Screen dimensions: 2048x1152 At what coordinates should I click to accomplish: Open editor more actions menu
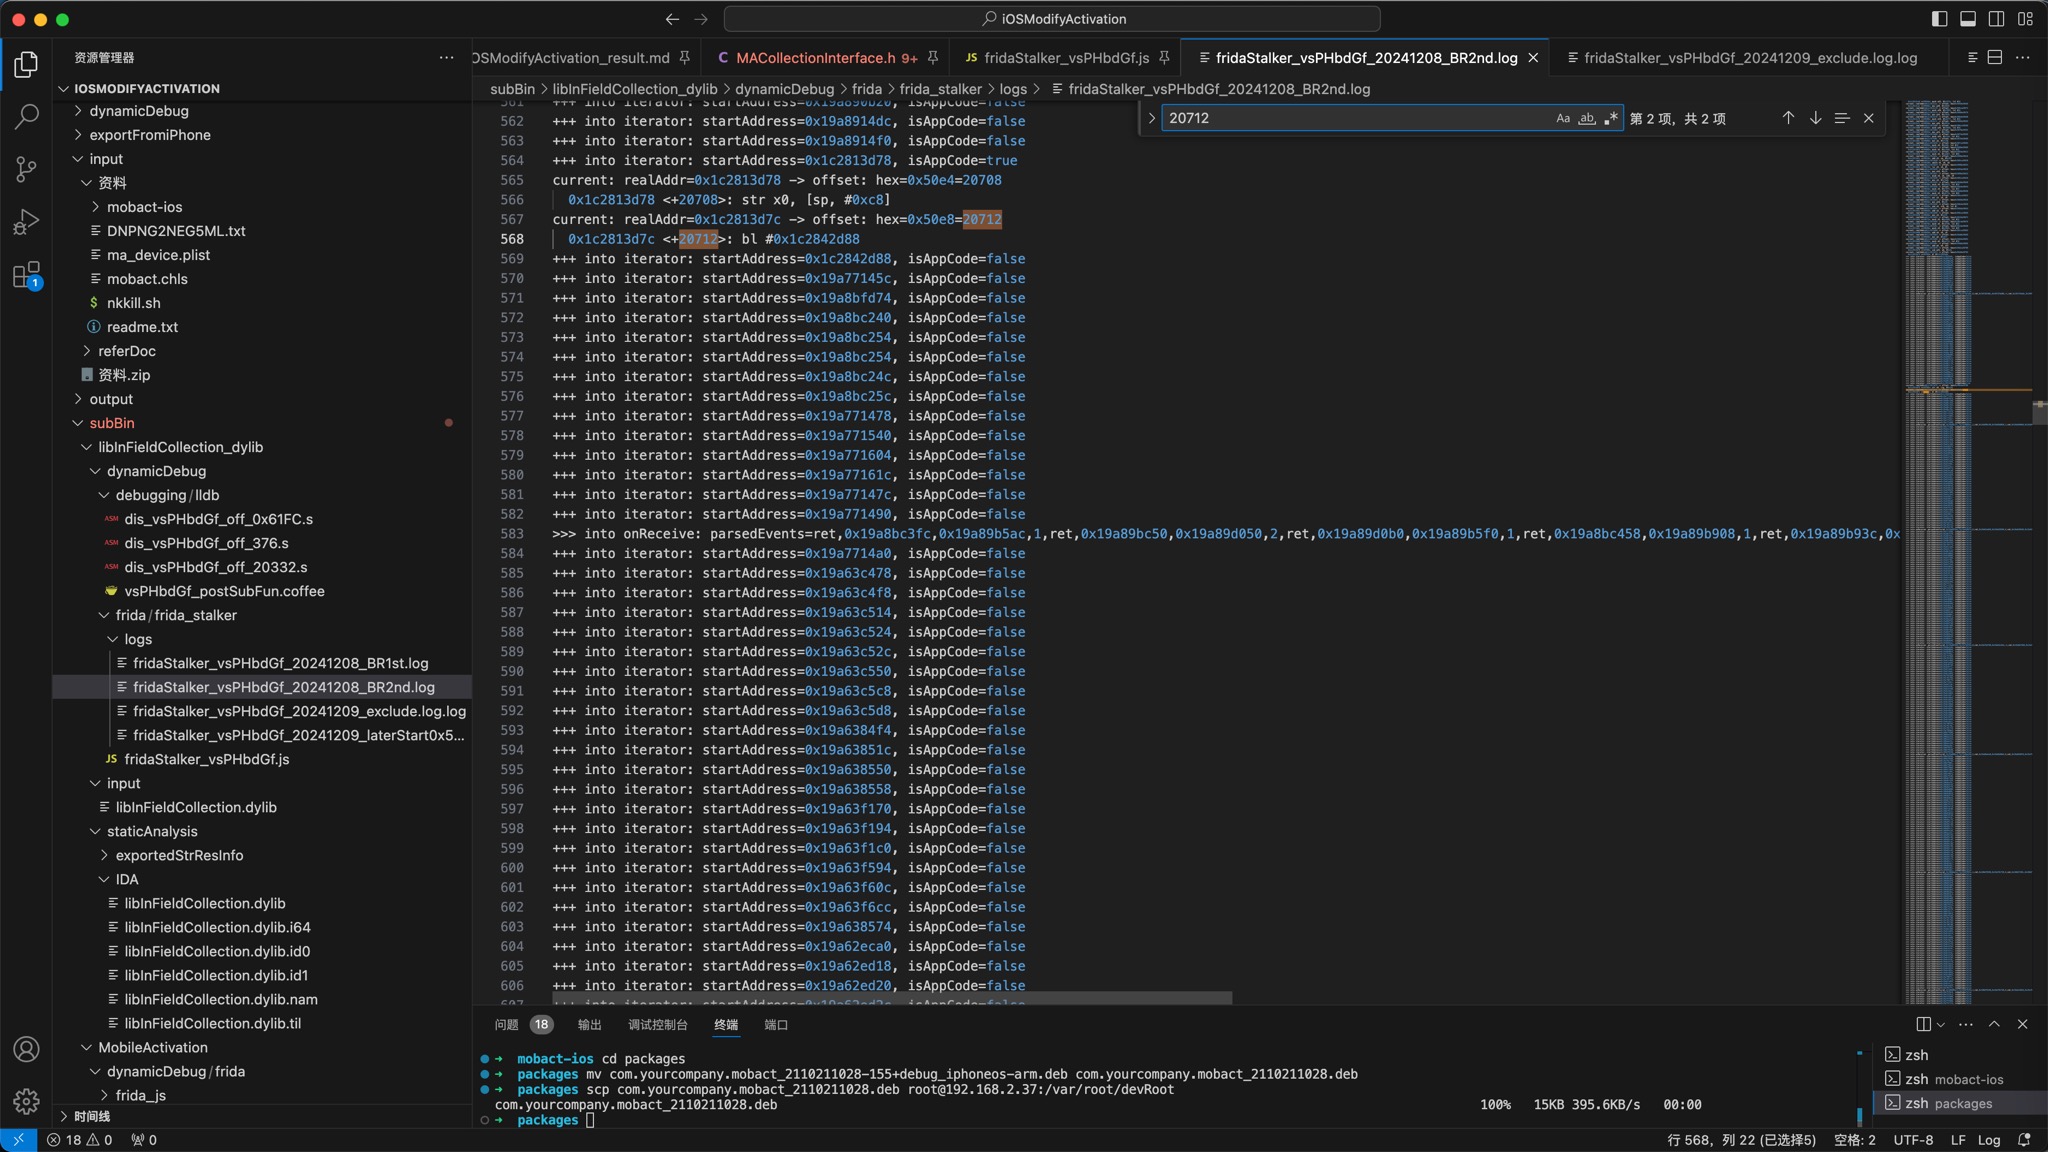[x=2022, y=58]
